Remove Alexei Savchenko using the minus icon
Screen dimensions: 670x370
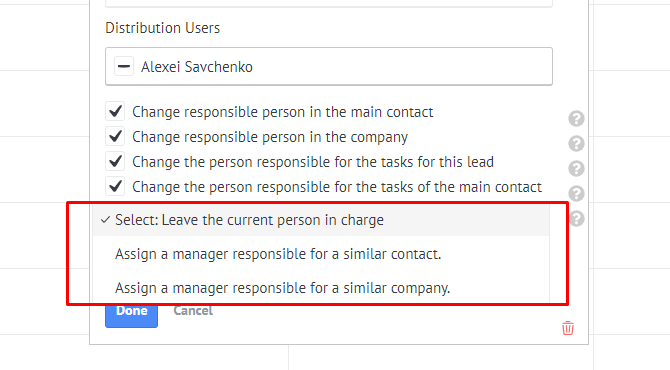[124, 66]
